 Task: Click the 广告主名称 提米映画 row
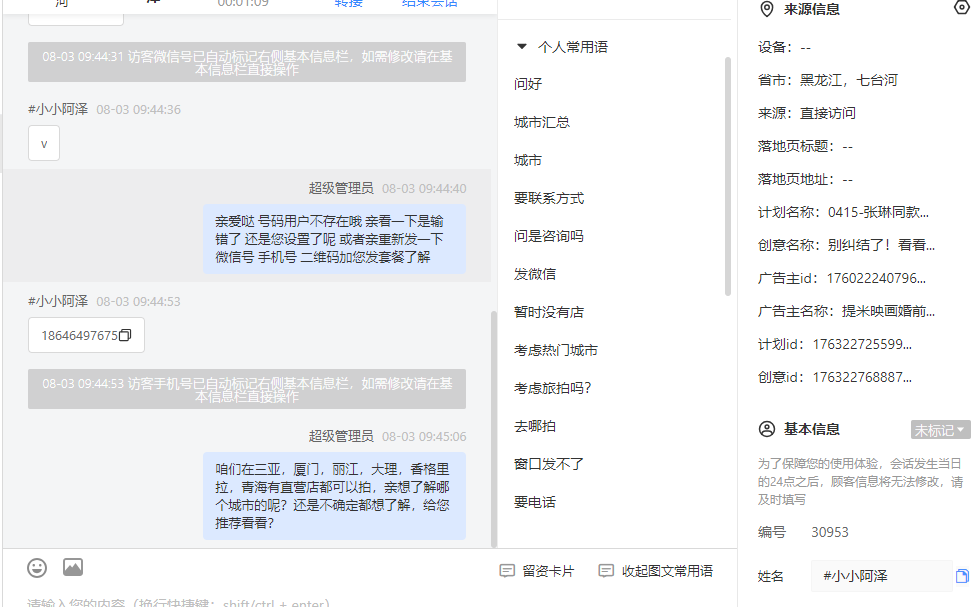tap(847, 311)
